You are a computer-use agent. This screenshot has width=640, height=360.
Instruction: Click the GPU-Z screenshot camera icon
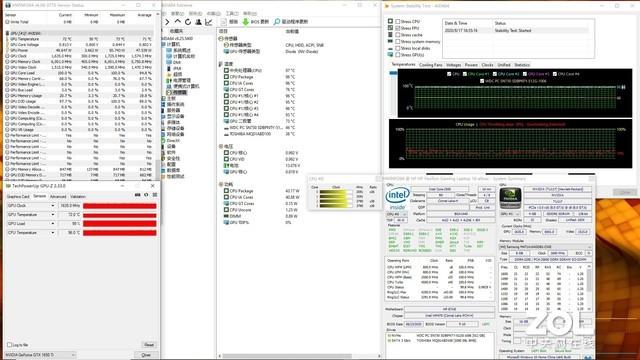click(138, 195)
